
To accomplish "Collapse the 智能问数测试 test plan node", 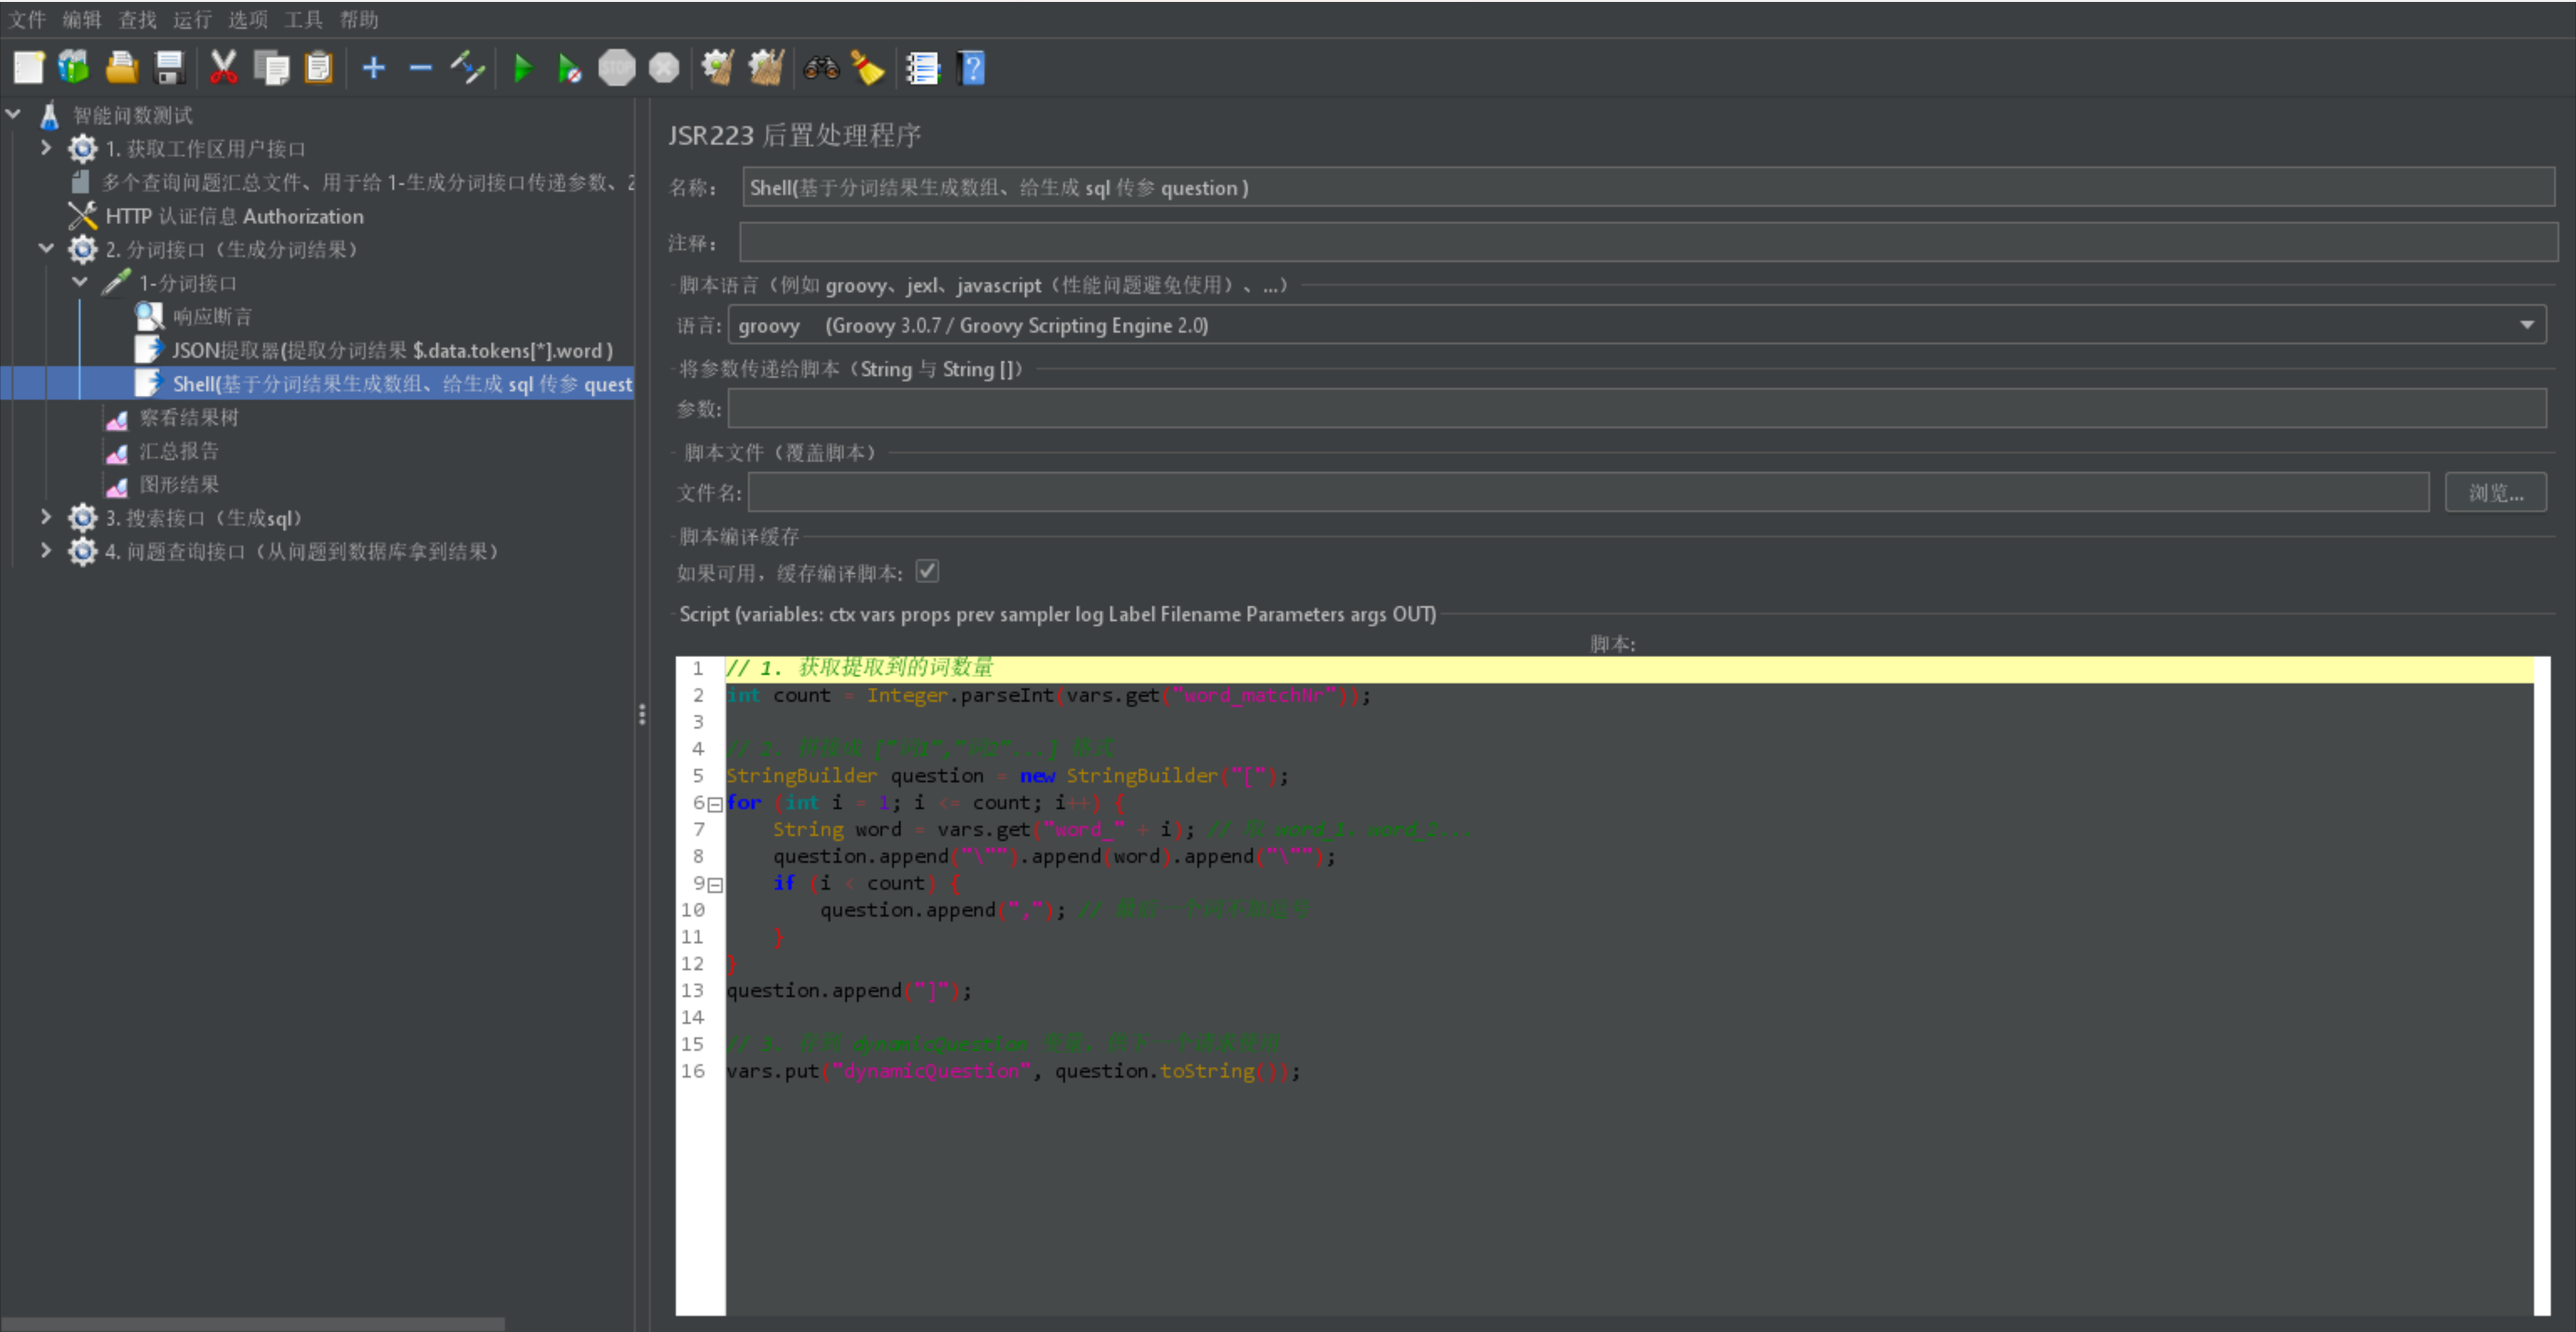I will (x=13, y=114).
